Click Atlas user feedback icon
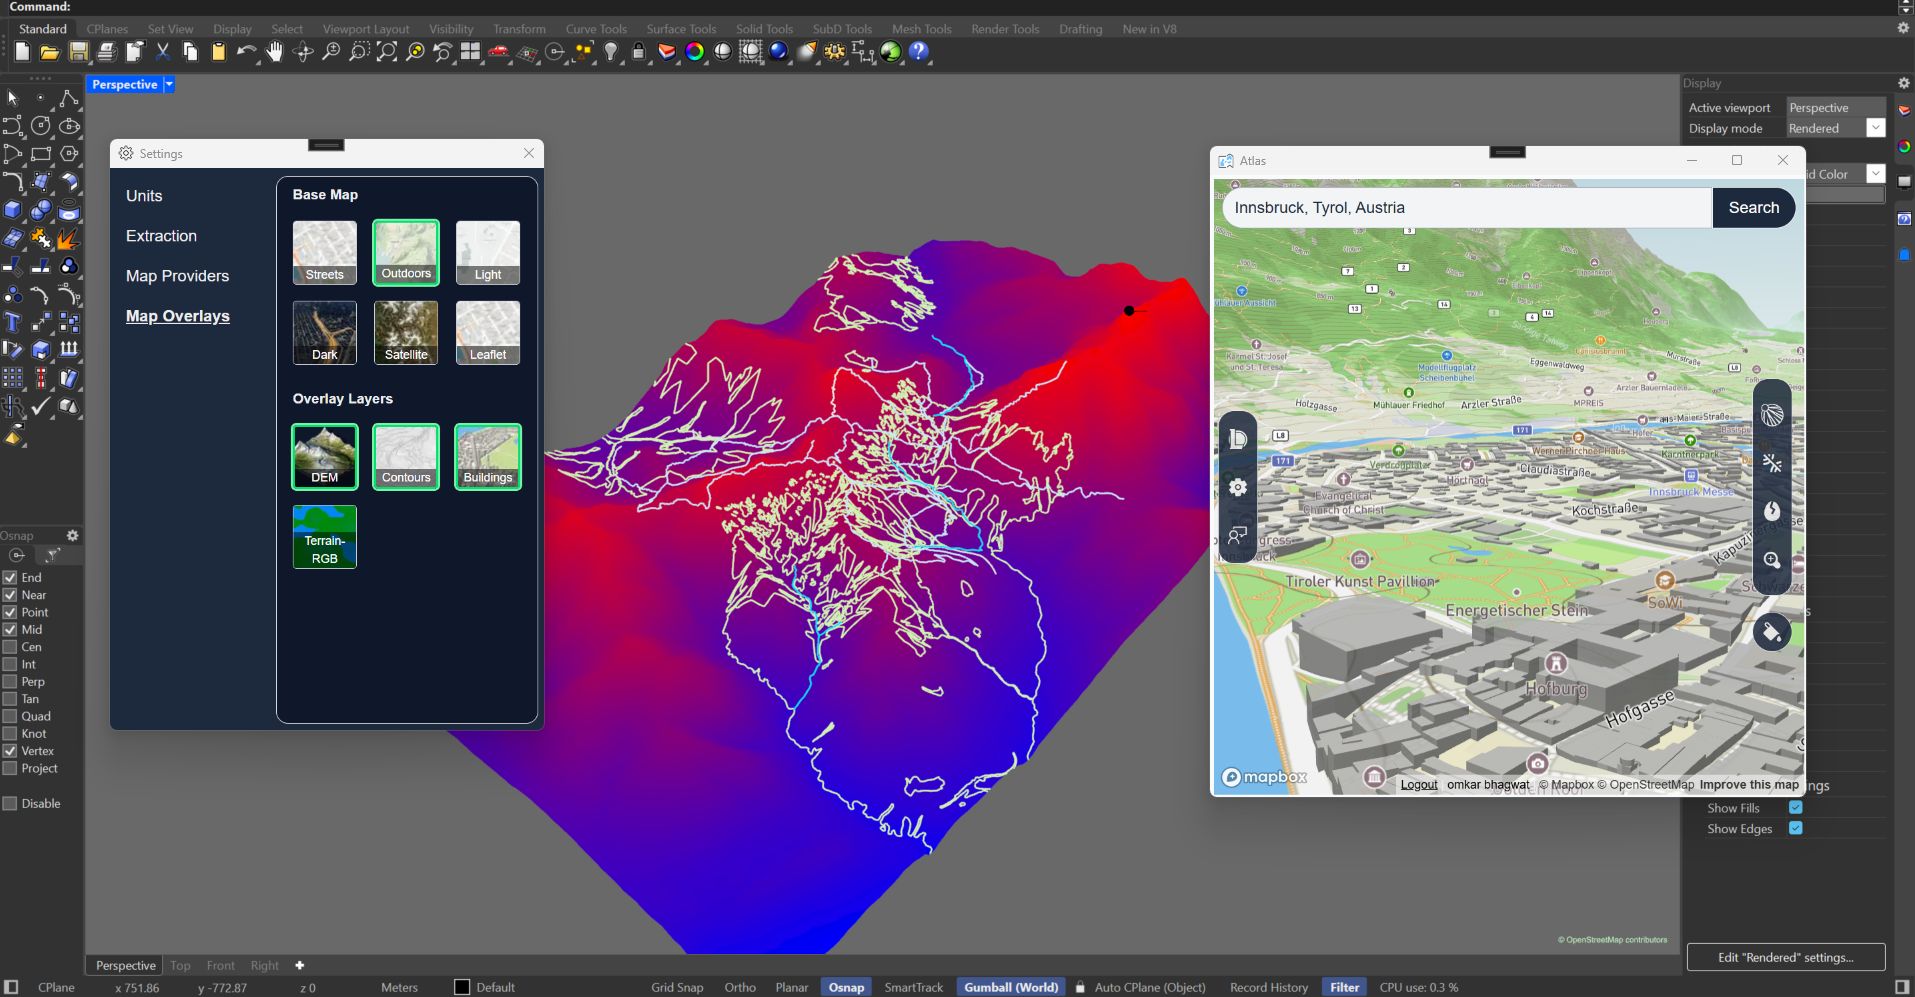This screenshot has height=997, width=1915. [x=1238, y=536]
